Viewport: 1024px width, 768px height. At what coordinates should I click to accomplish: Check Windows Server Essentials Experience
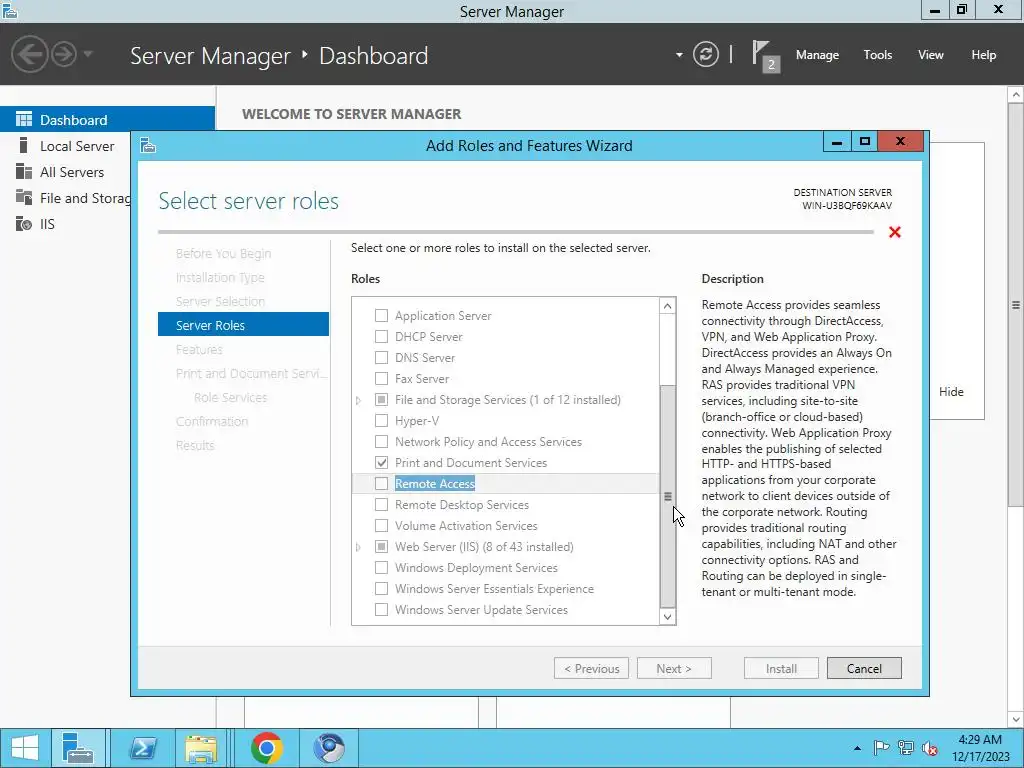pos(381,588)
